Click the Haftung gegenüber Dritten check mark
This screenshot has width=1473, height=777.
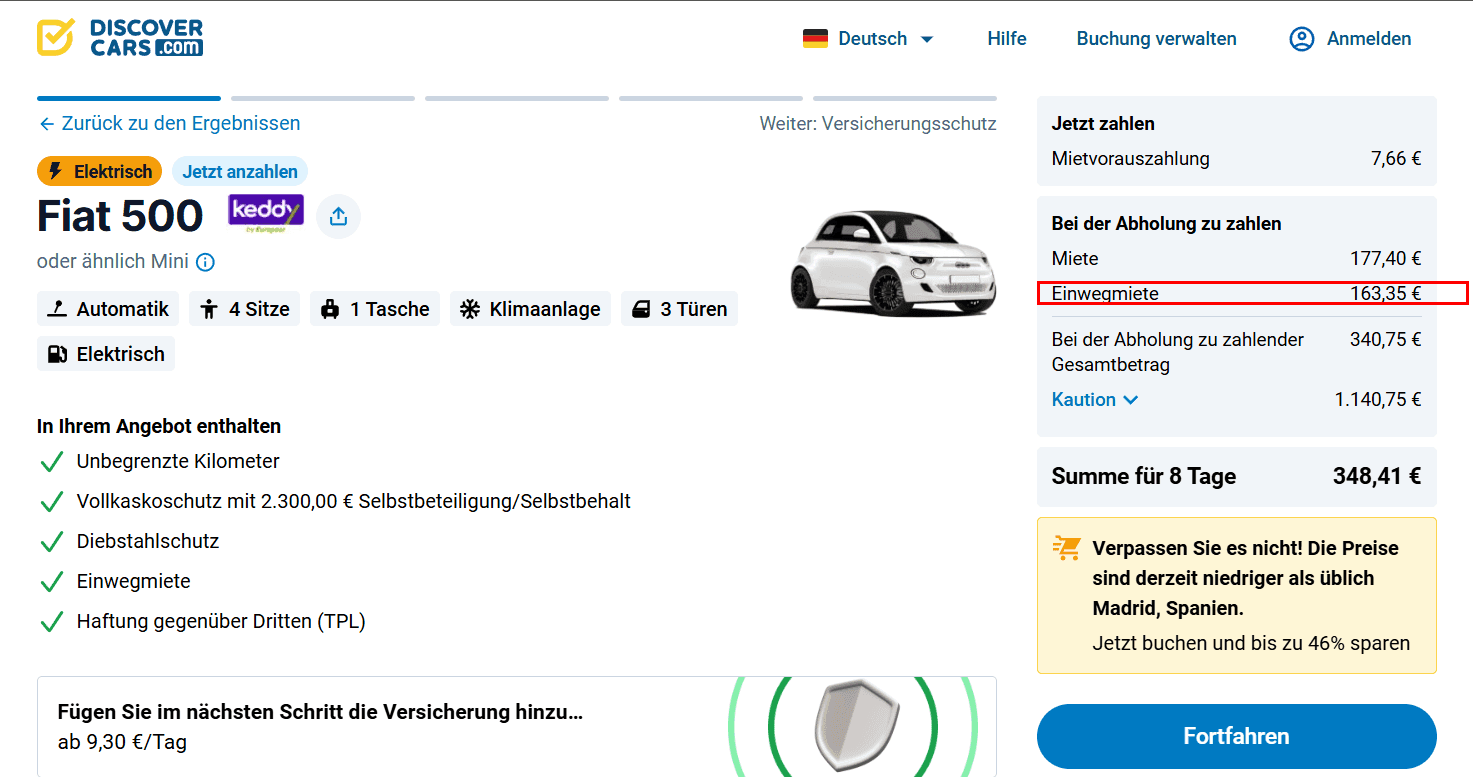pos(51,622)
